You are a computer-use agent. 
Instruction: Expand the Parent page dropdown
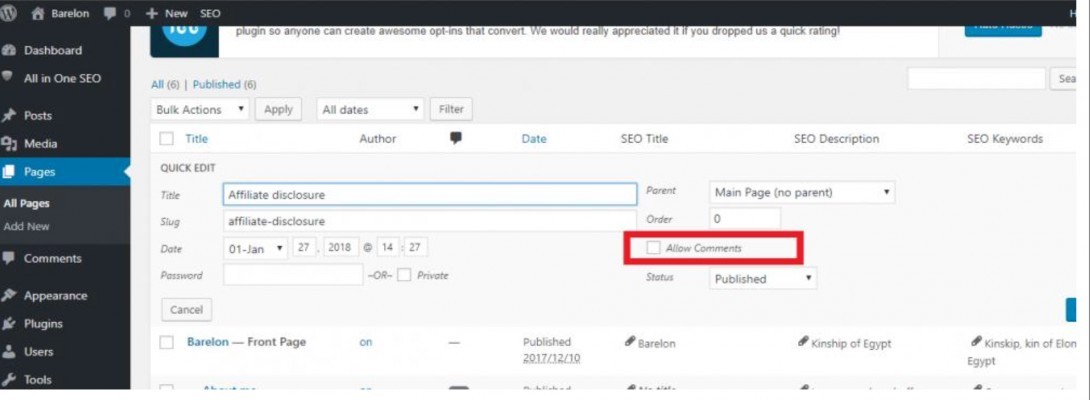point(801,192)
